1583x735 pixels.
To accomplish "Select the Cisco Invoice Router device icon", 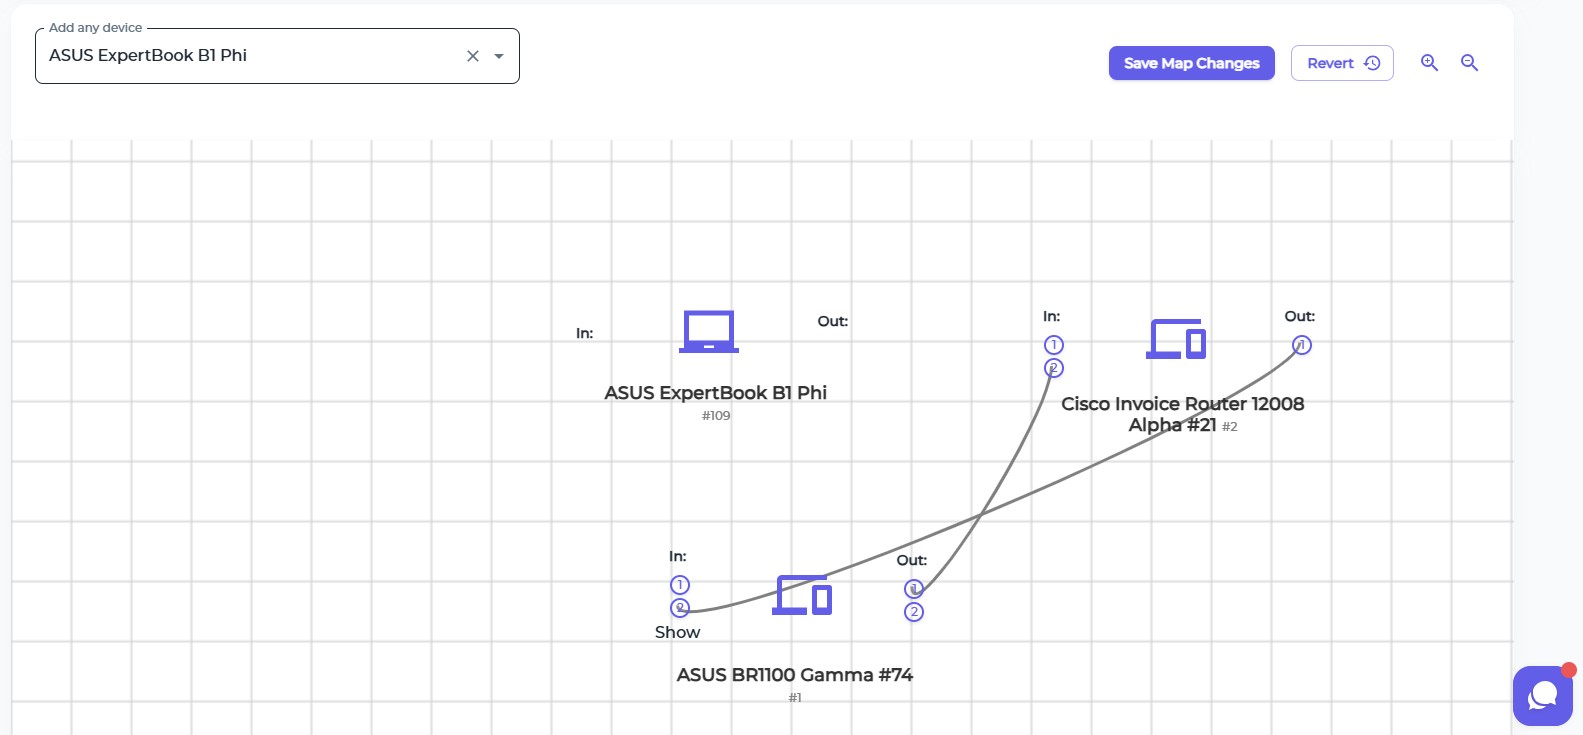I will [1176, 339].
